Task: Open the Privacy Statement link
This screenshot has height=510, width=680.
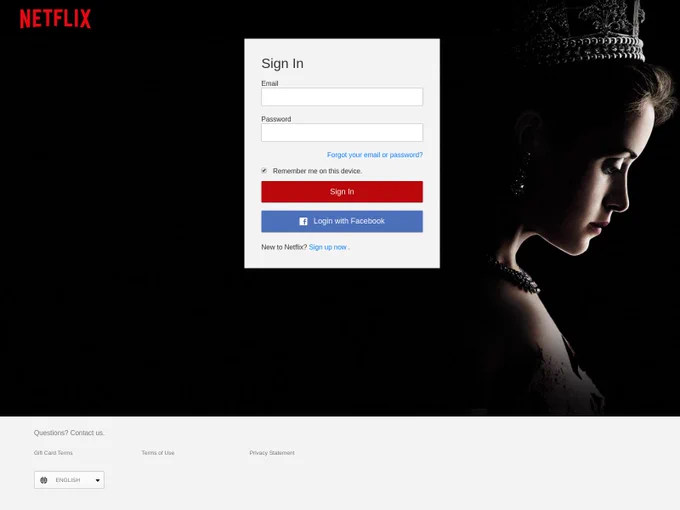Action: point(272,453)
